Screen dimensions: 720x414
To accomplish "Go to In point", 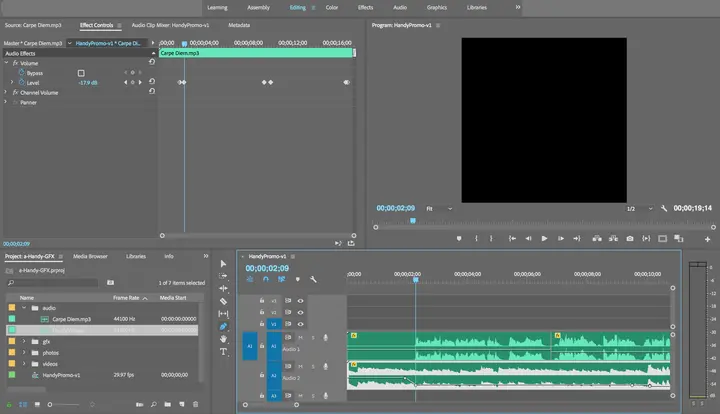I will (x=512, y=239).
